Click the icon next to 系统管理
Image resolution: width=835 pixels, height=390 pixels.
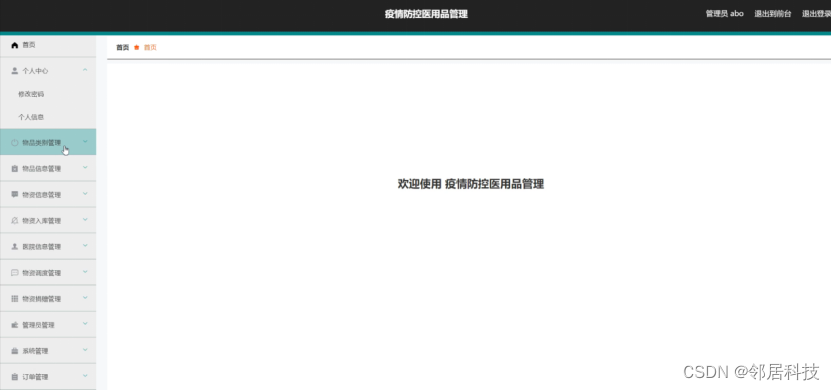tap(15, 351)
